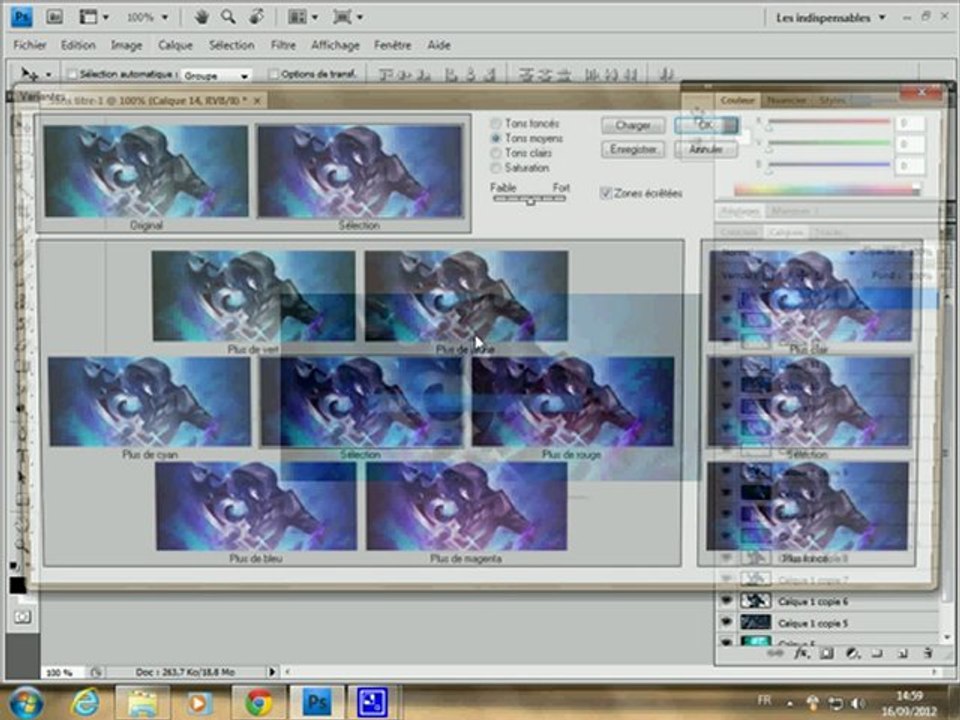Click the Photoshop Ps logo in top bar

tap(22, 17)
